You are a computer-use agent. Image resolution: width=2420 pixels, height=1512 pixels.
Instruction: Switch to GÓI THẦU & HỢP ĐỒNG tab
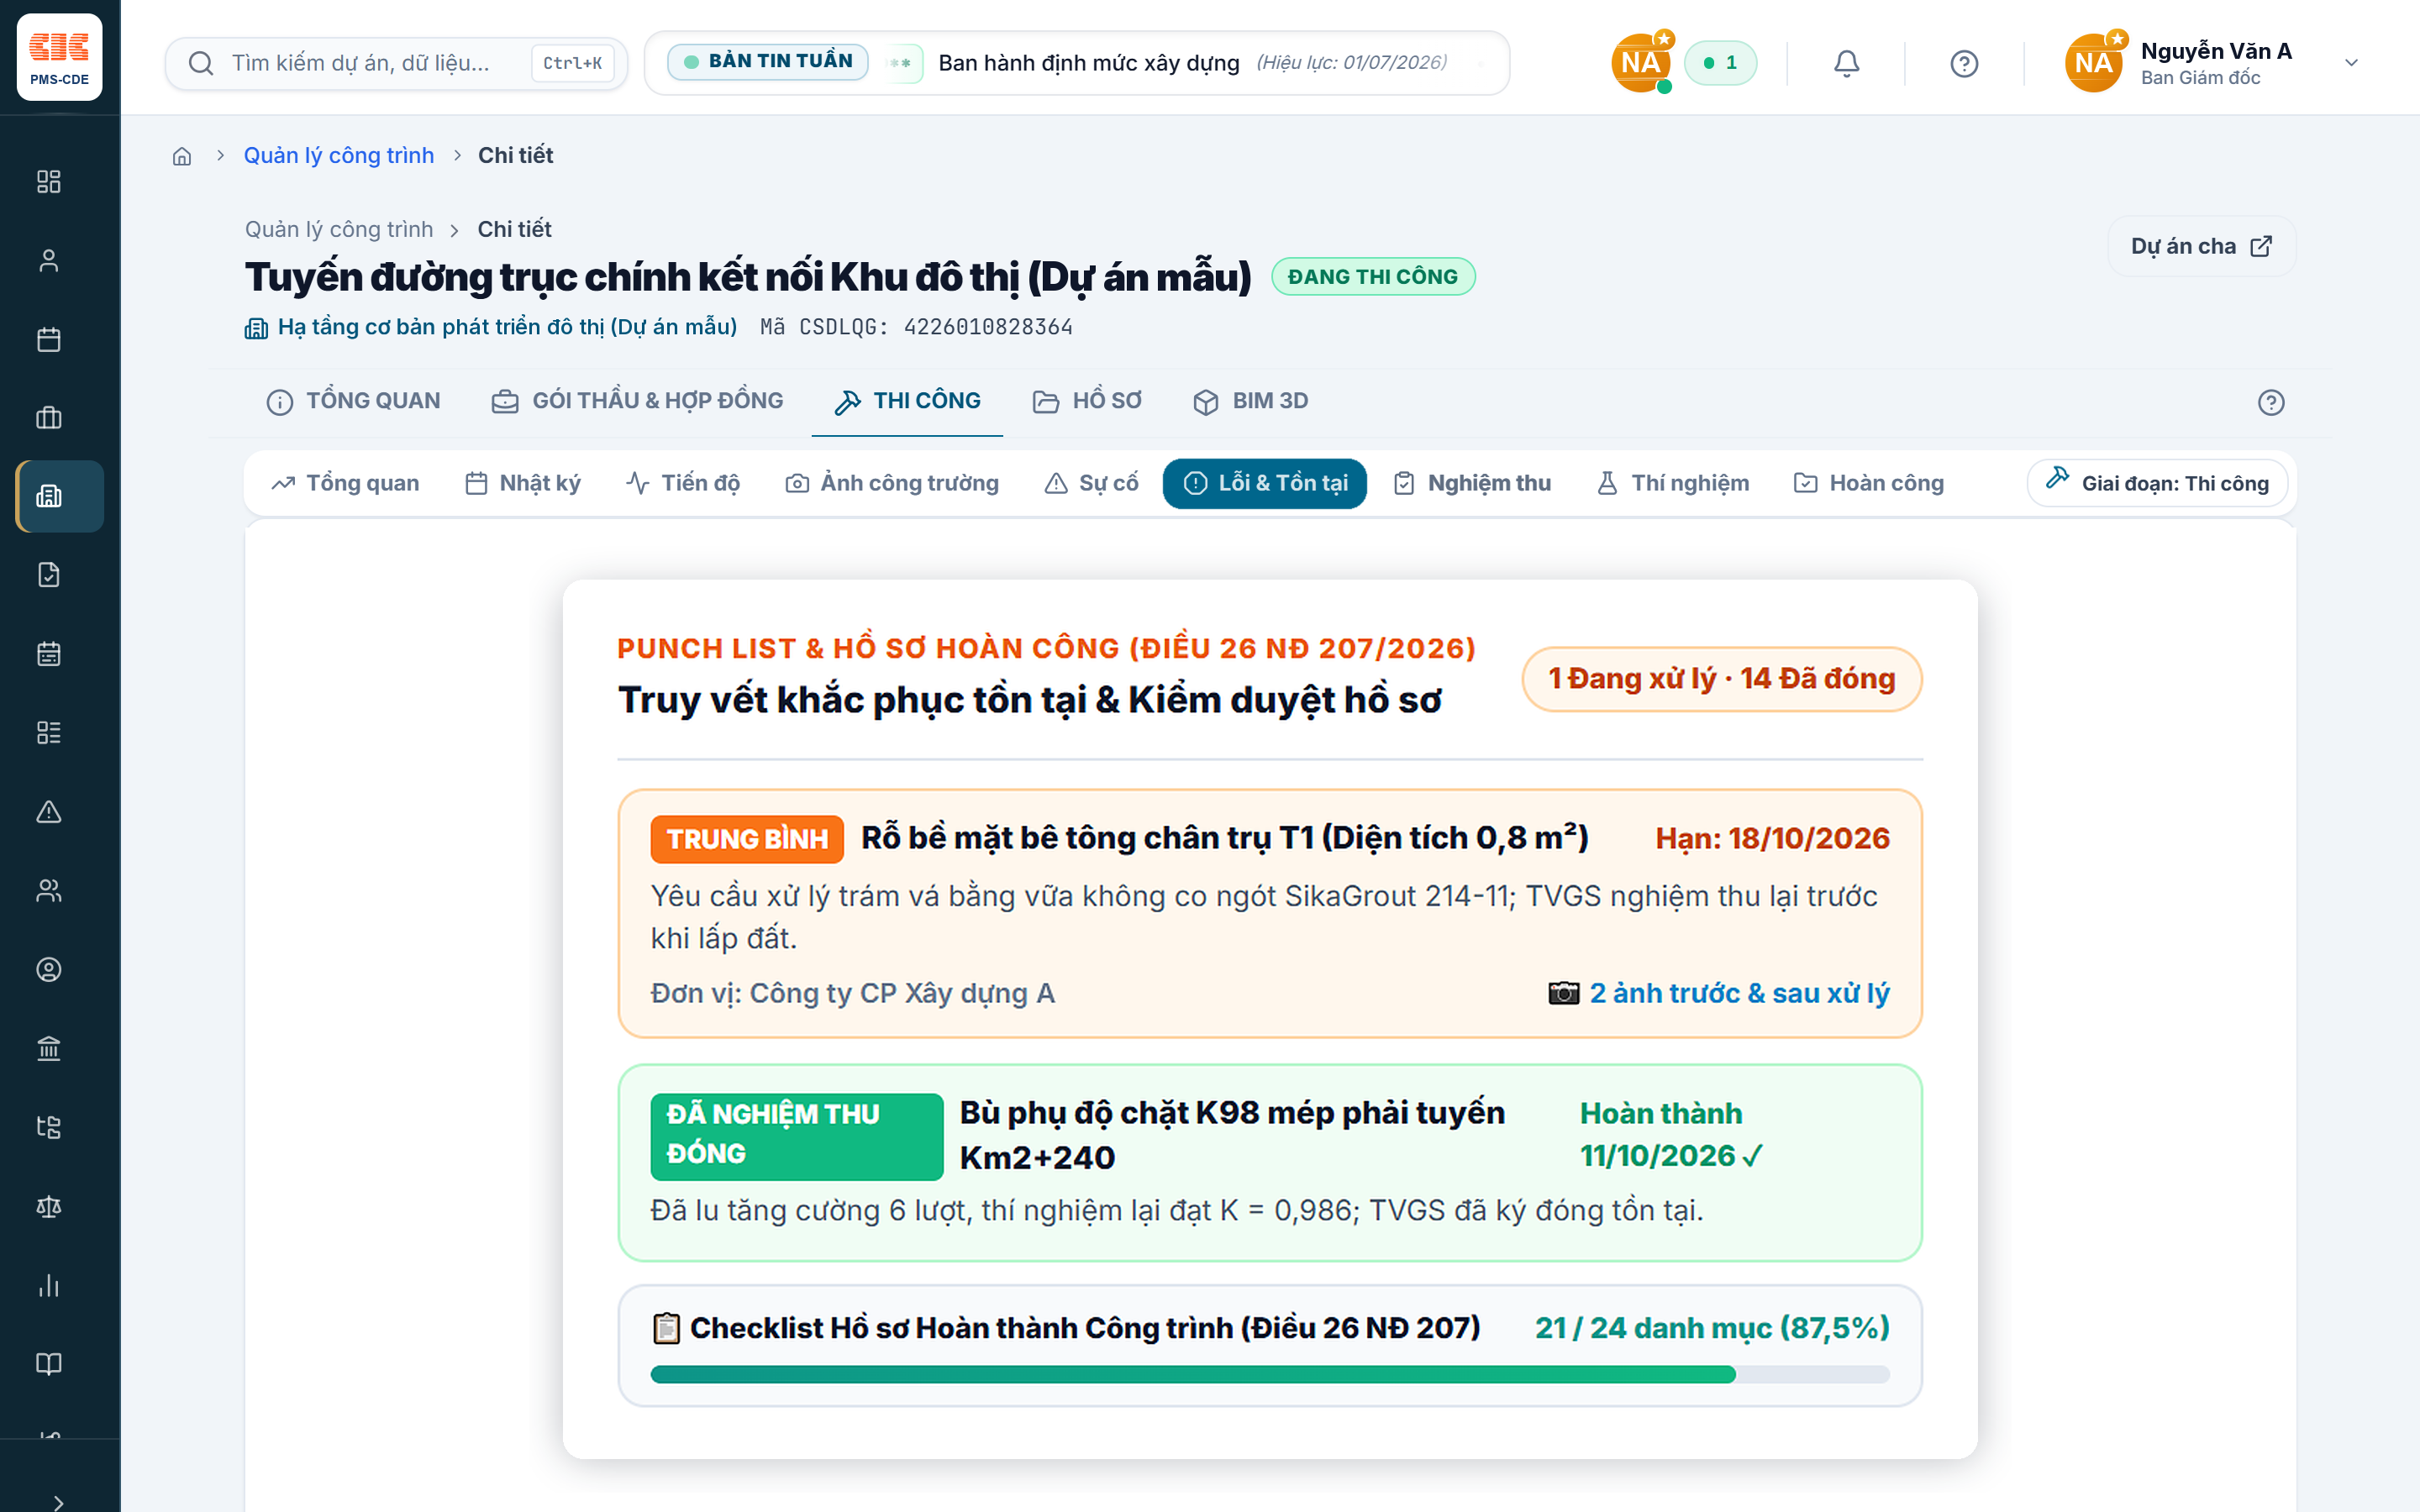637,401
